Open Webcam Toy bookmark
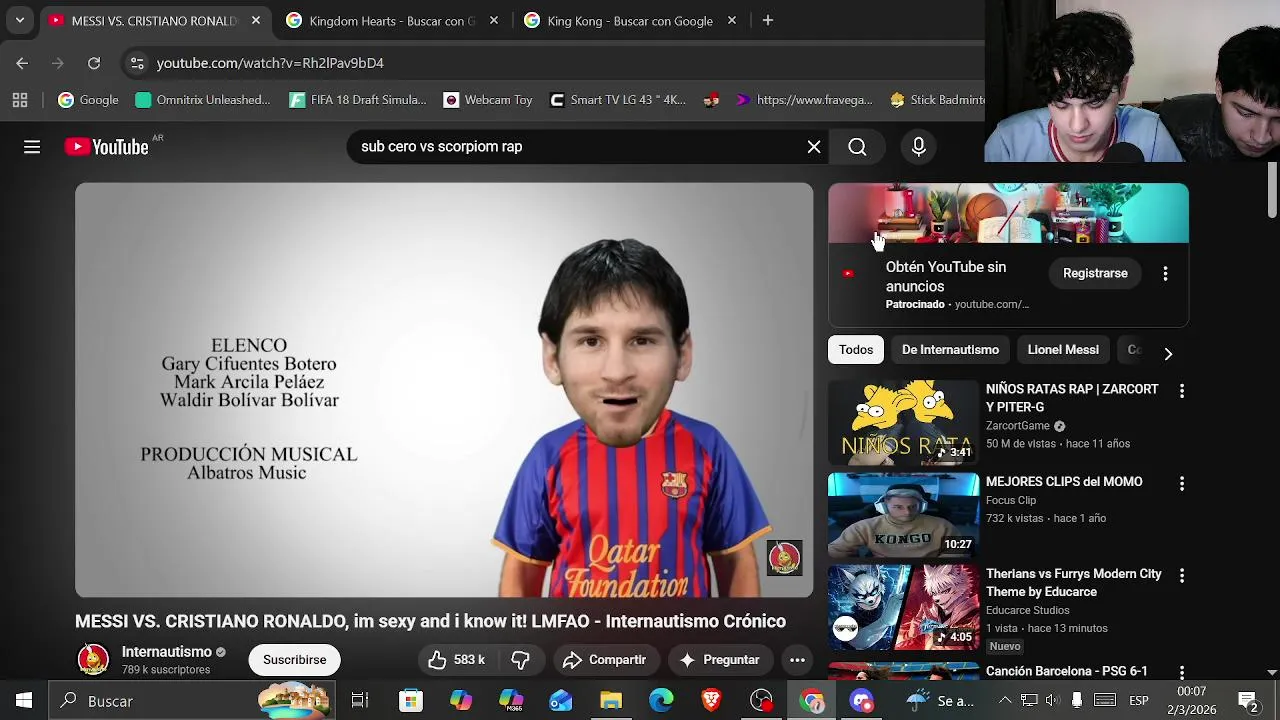1280x720 pixels. 488,100
